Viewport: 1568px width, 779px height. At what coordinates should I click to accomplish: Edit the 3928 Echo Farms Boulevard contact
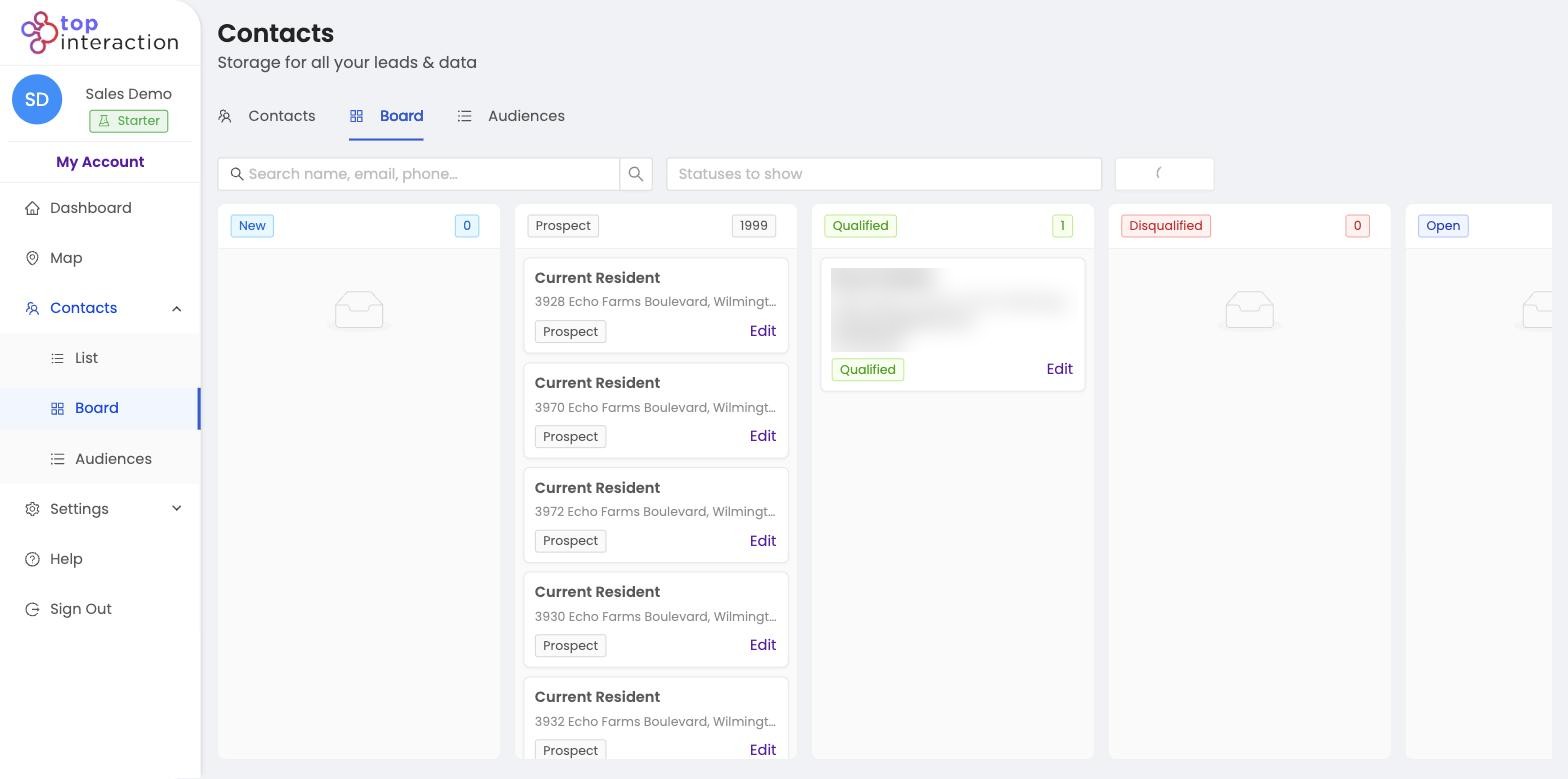(x=763, y=331)
